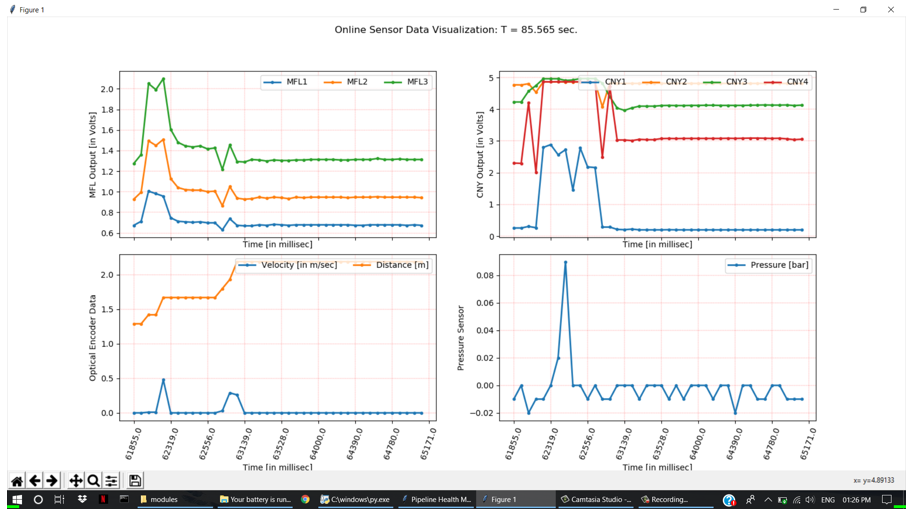Open the volume control in tray
This screenshot has height=510, width=914.
click(809, 500)
